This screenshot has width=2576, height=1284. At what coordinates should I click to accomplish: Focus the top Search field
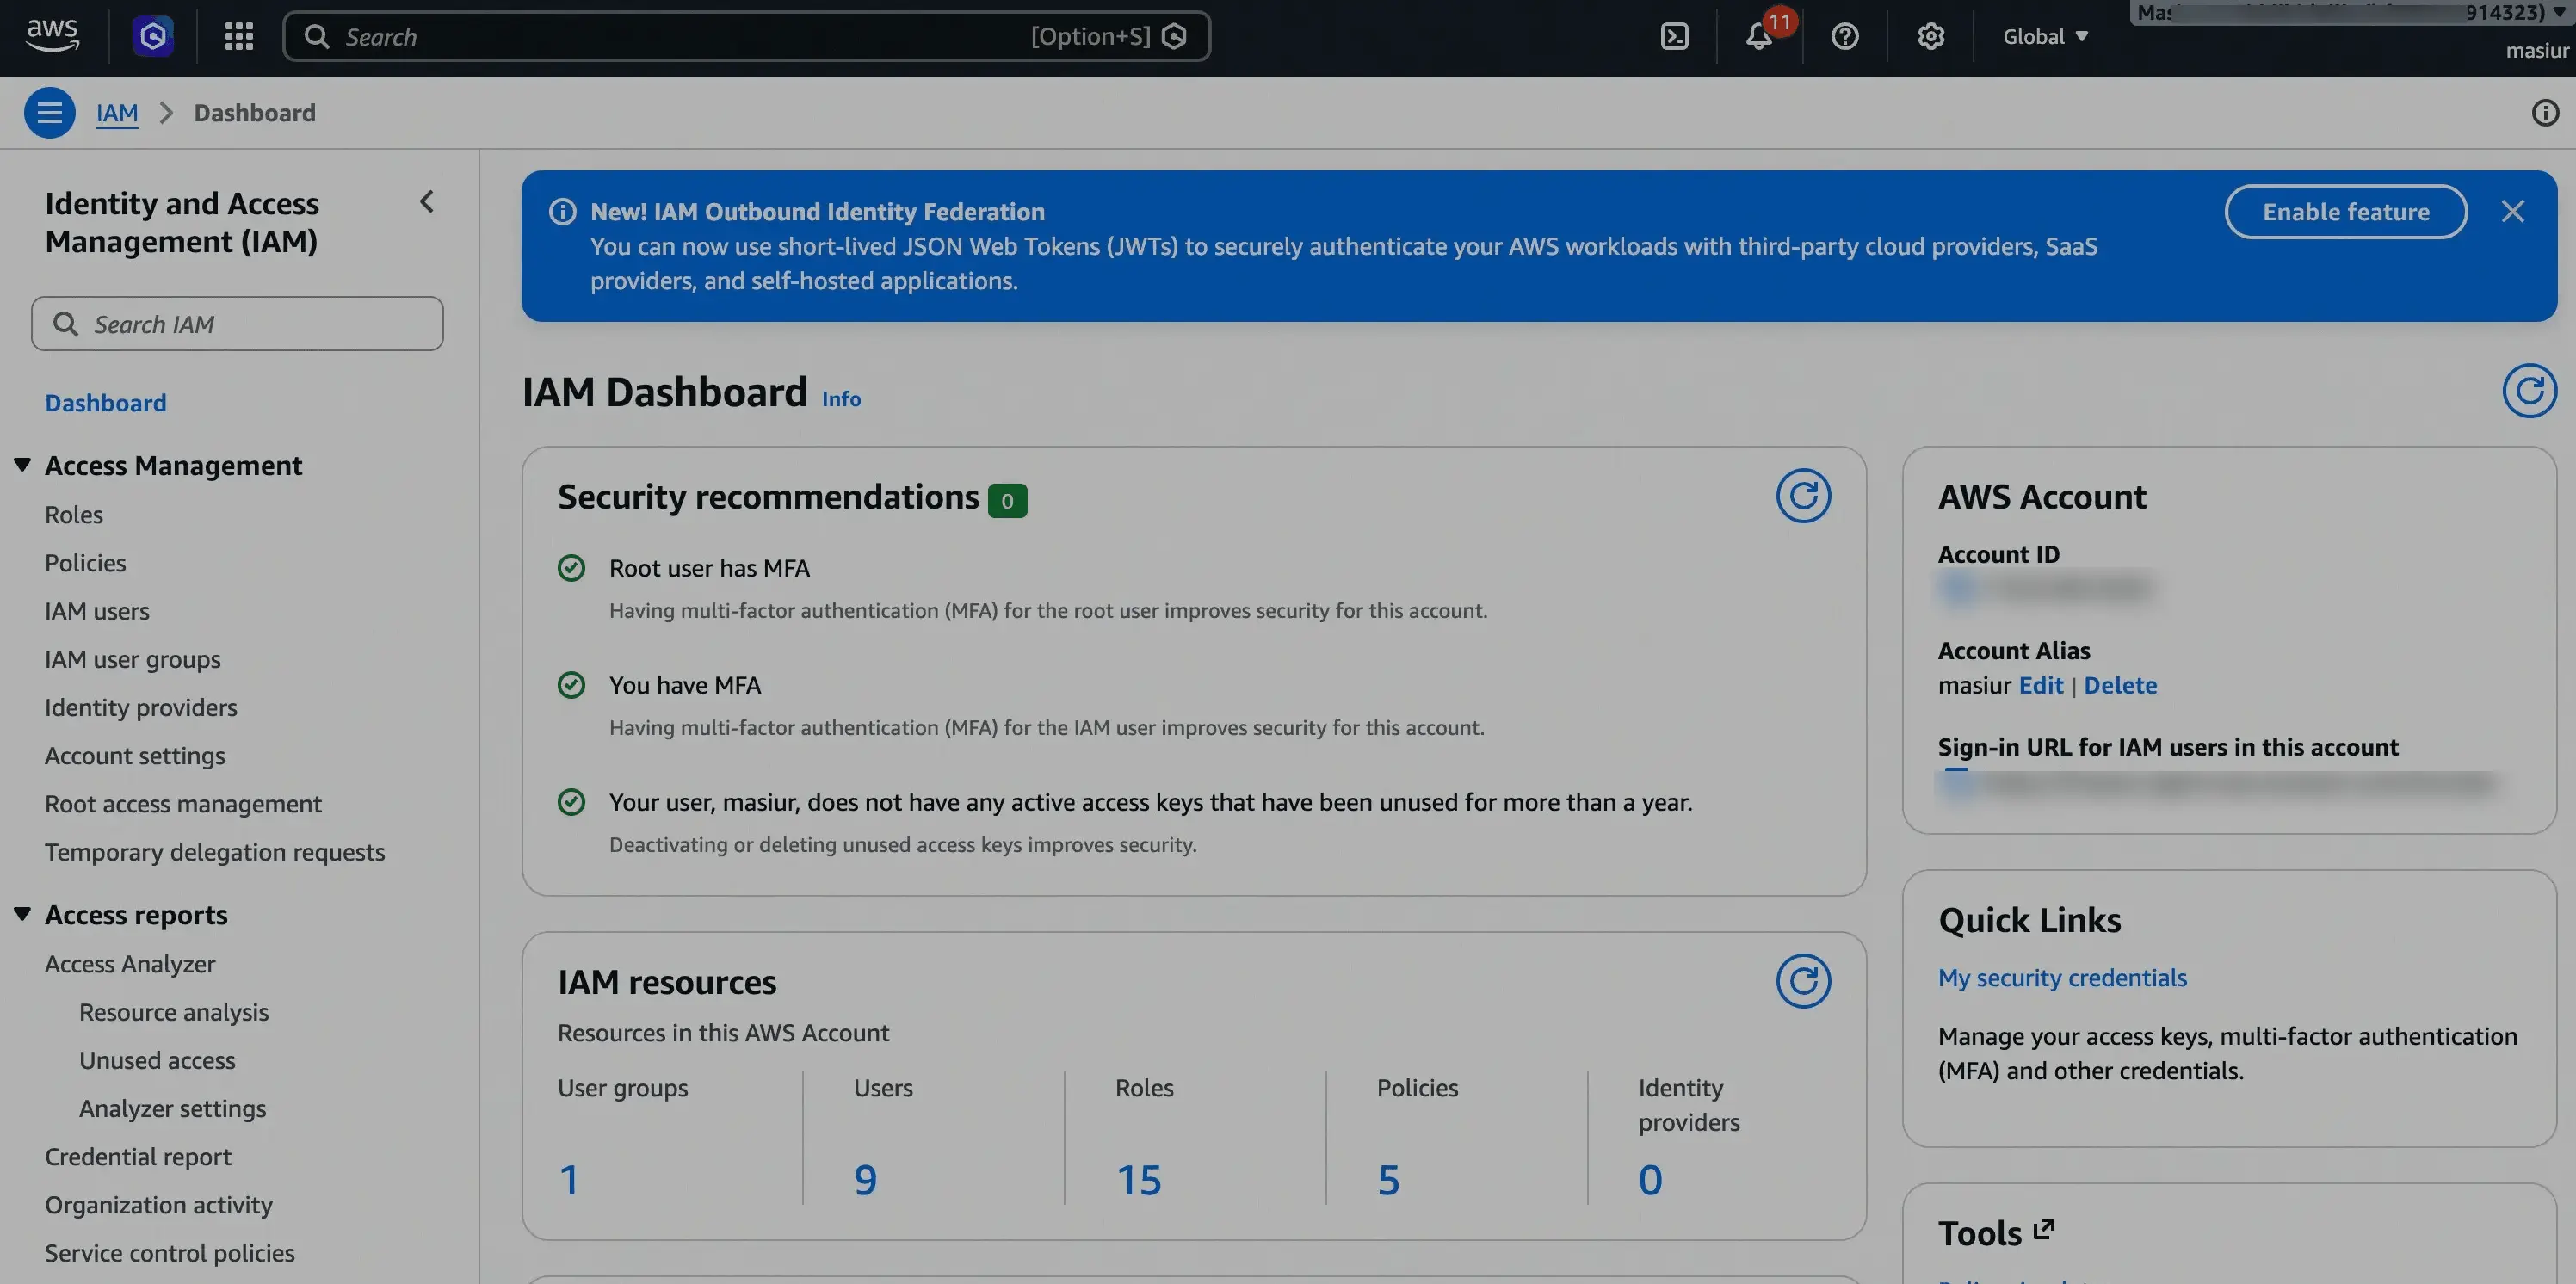[747, 36]
